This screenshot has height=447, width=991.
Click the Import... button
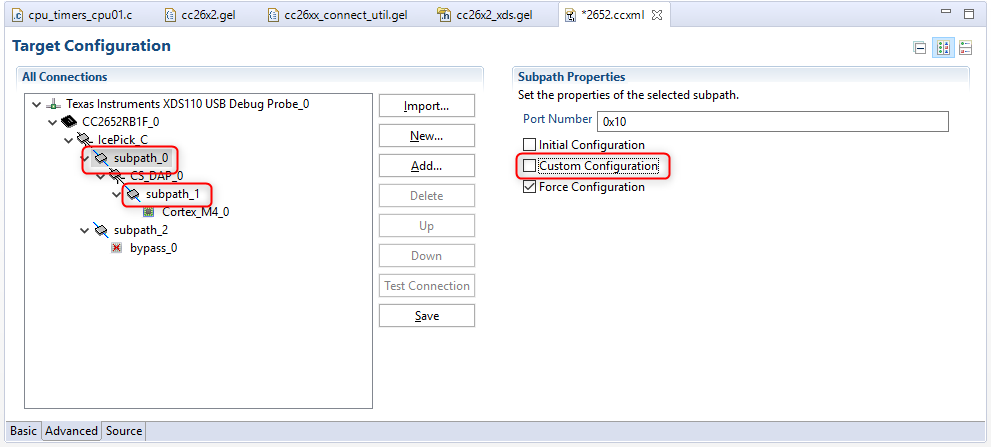pos(427,106)
